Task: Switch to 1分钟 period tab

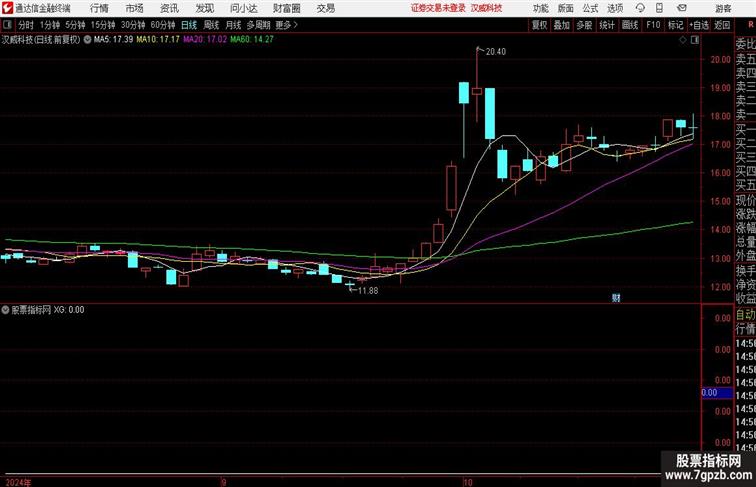Action: [50, 25]
